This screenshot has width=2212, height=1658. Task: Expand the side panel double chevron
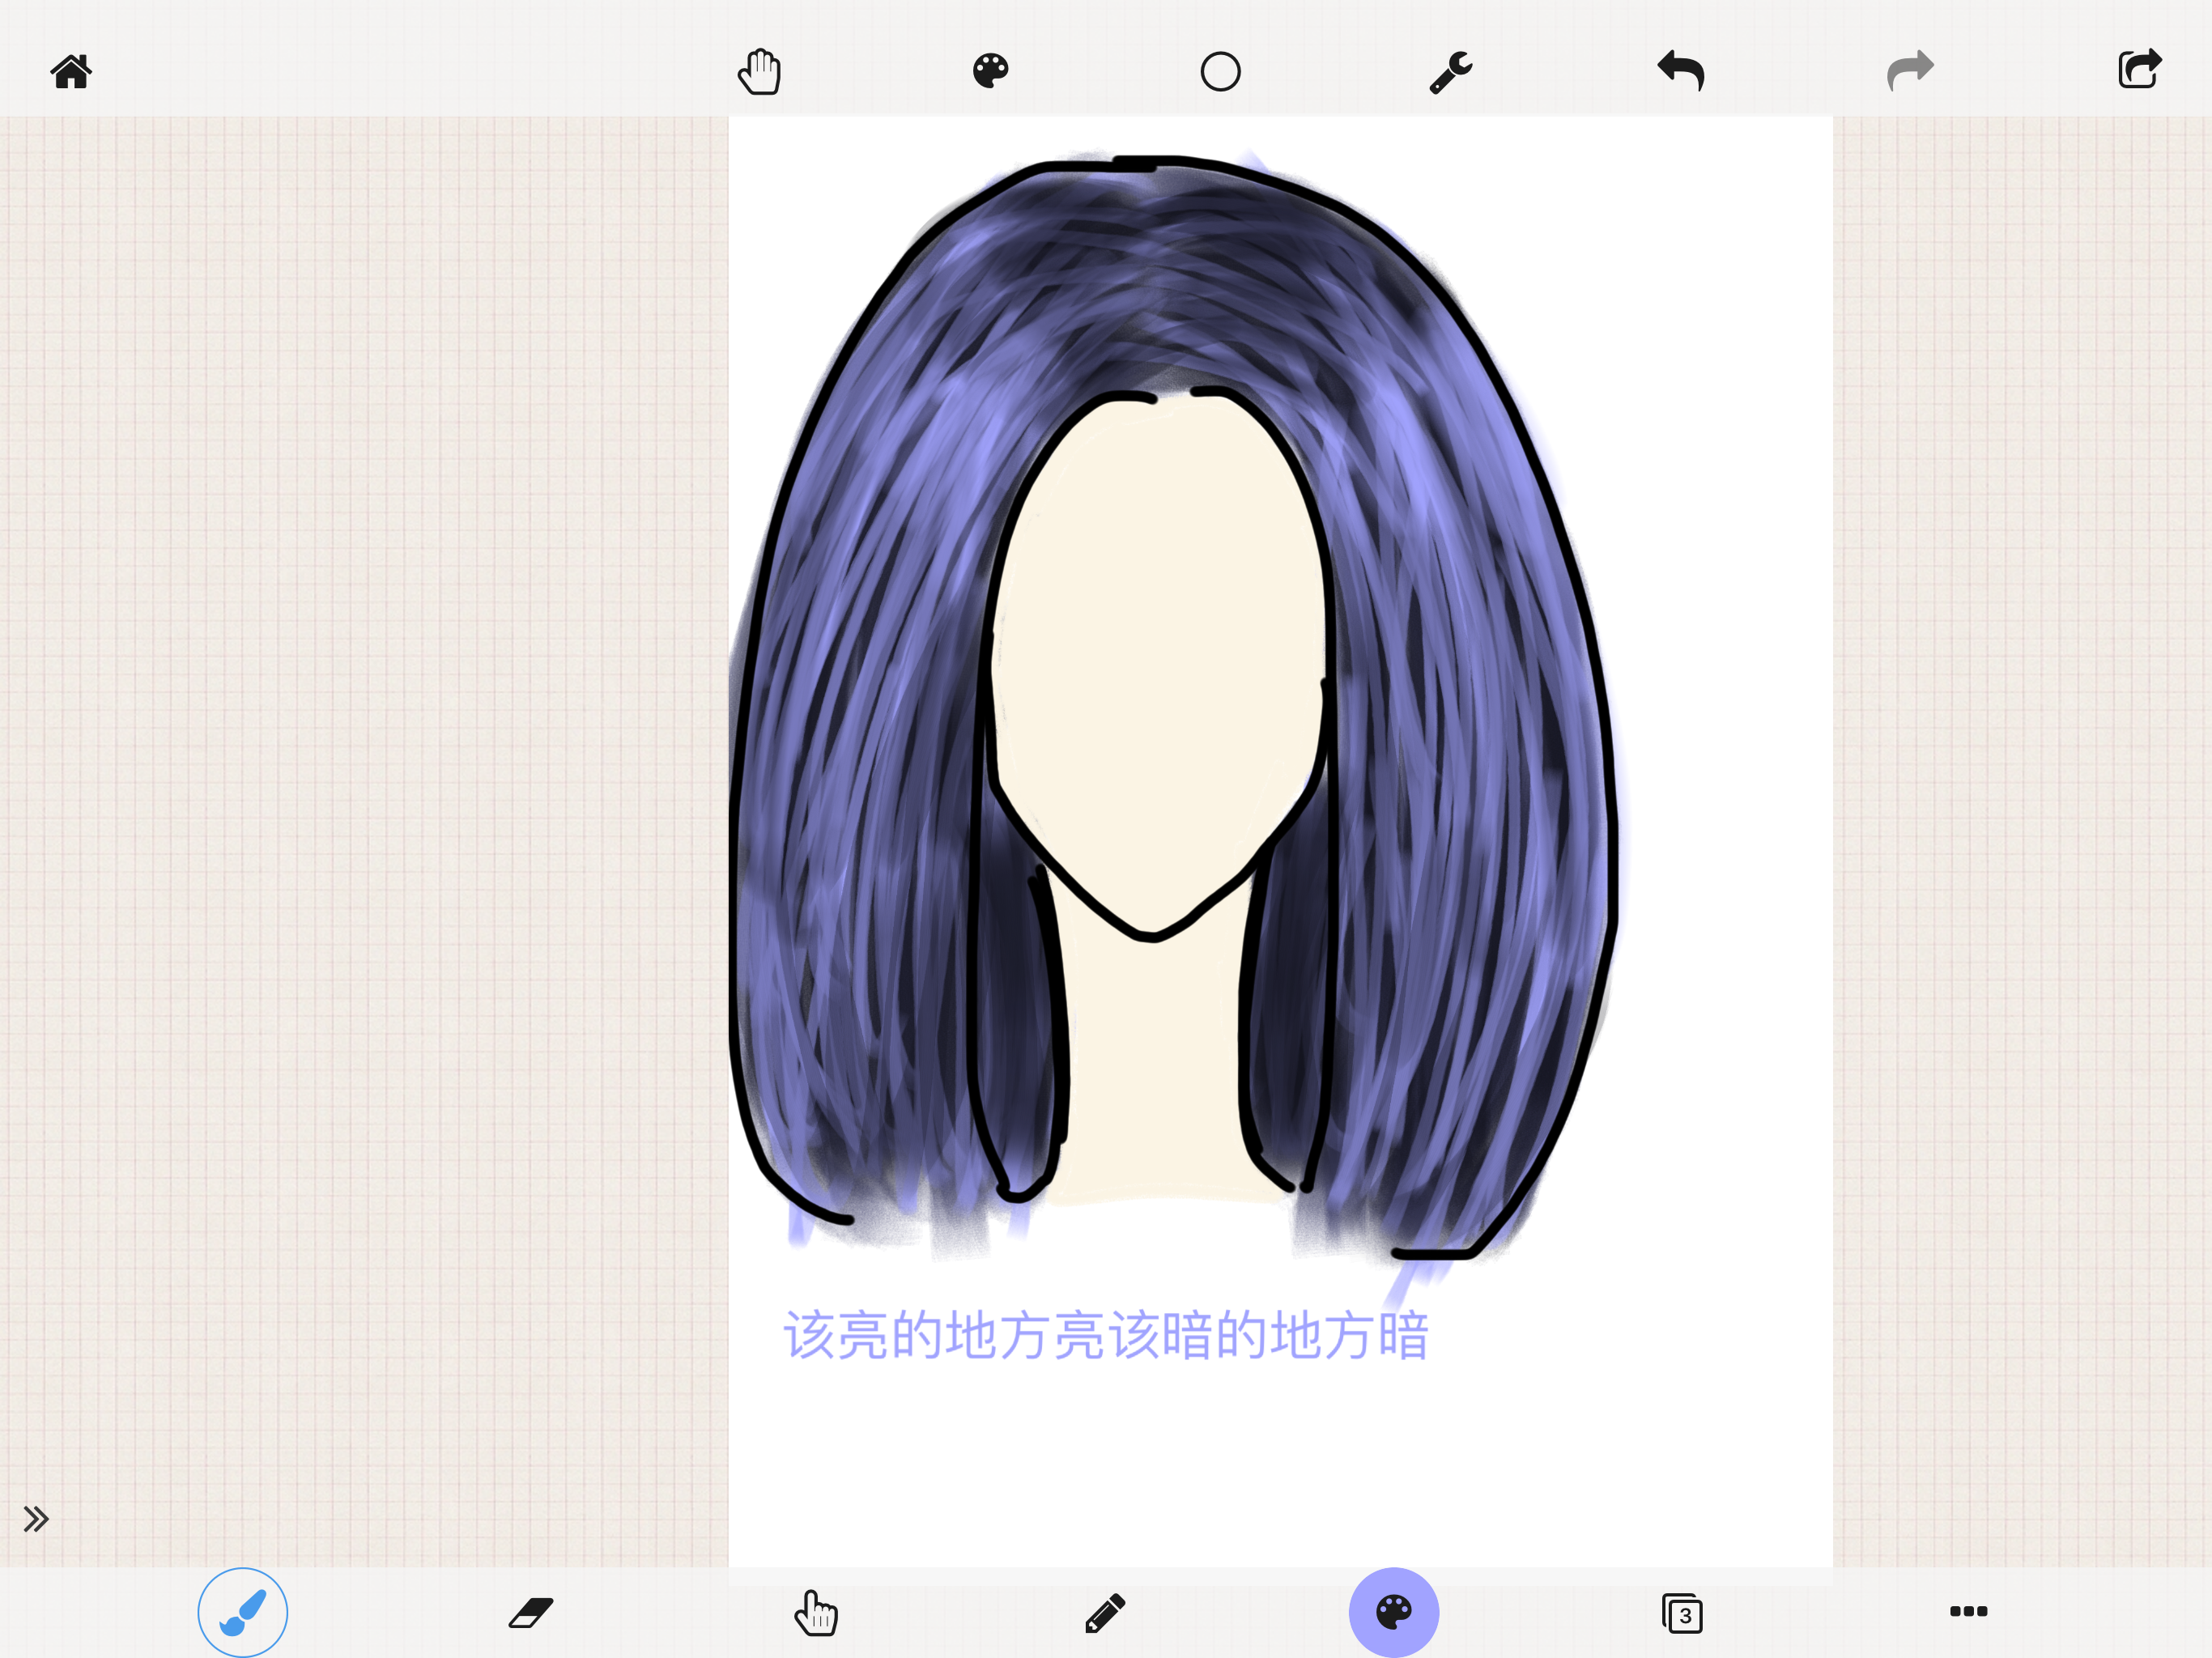pos(36,1519)
